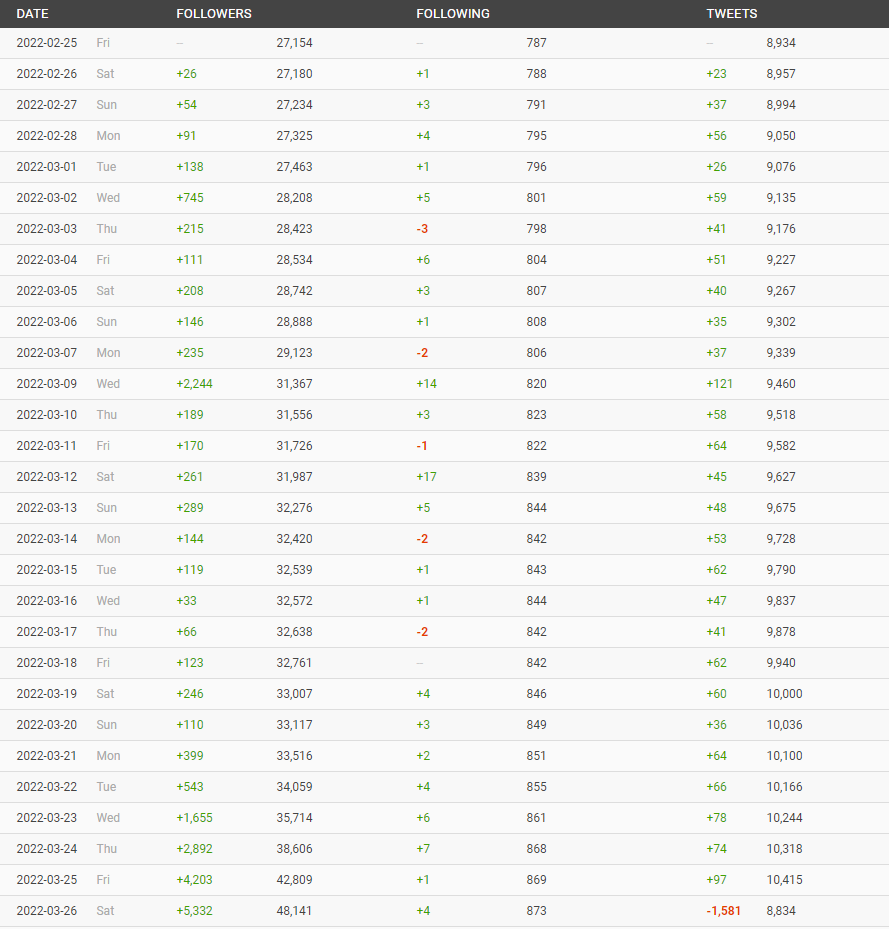This screenshot has height=929, width=889.
Task: Click the -1,581 tweets drop value
Action: 725,911
